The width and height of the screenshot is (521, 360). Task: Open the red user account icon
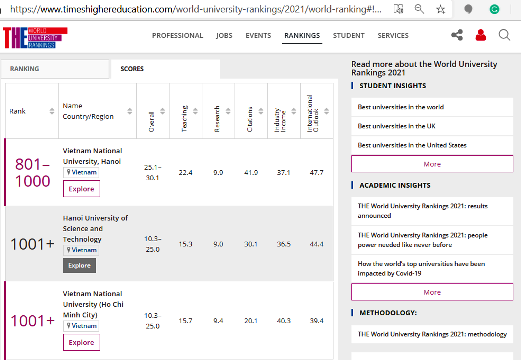pyautogui.click(x=480, y=35)
